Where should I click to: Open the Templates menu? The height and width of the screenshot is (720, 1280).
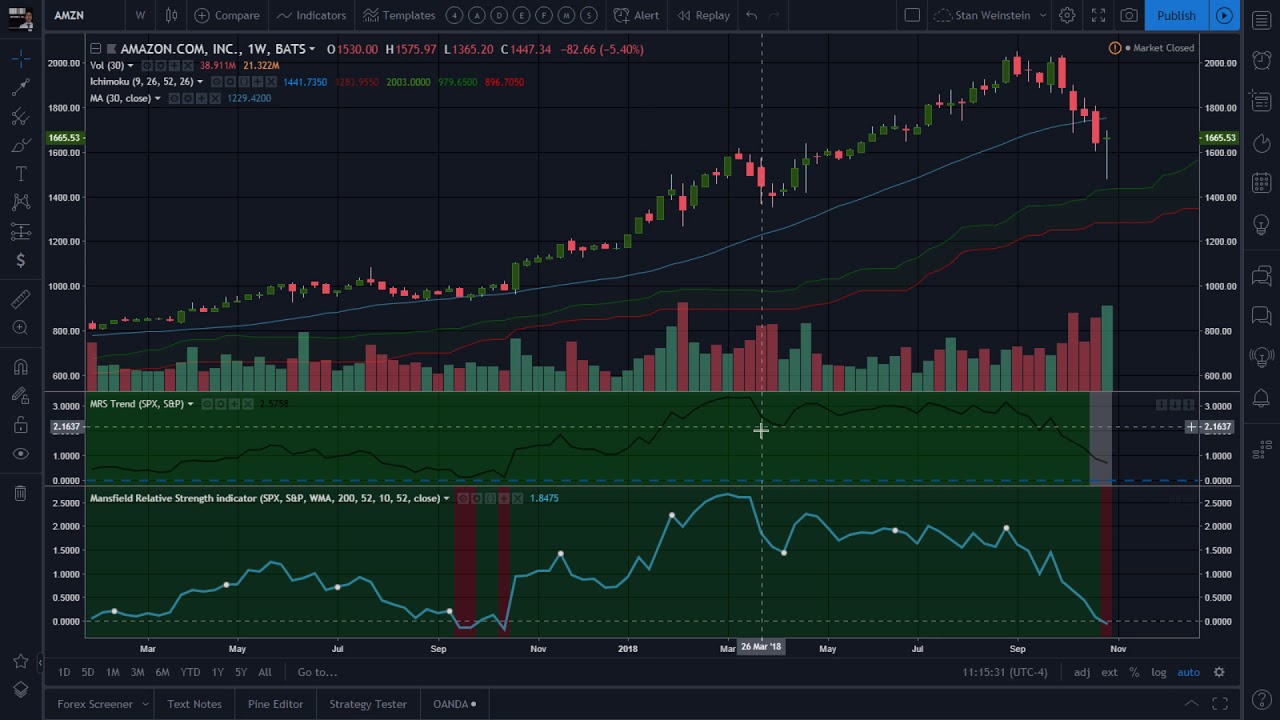tap(399, 15)
